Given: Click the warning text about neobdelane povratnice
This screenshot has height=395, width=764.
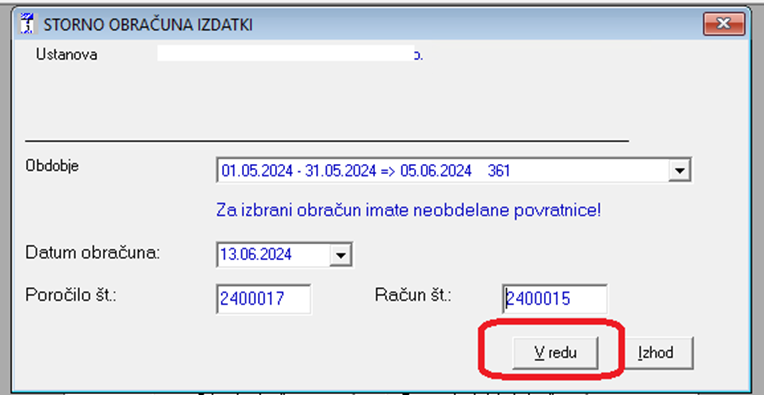Looking at the screenshot, I should click(x=408, y=211).
